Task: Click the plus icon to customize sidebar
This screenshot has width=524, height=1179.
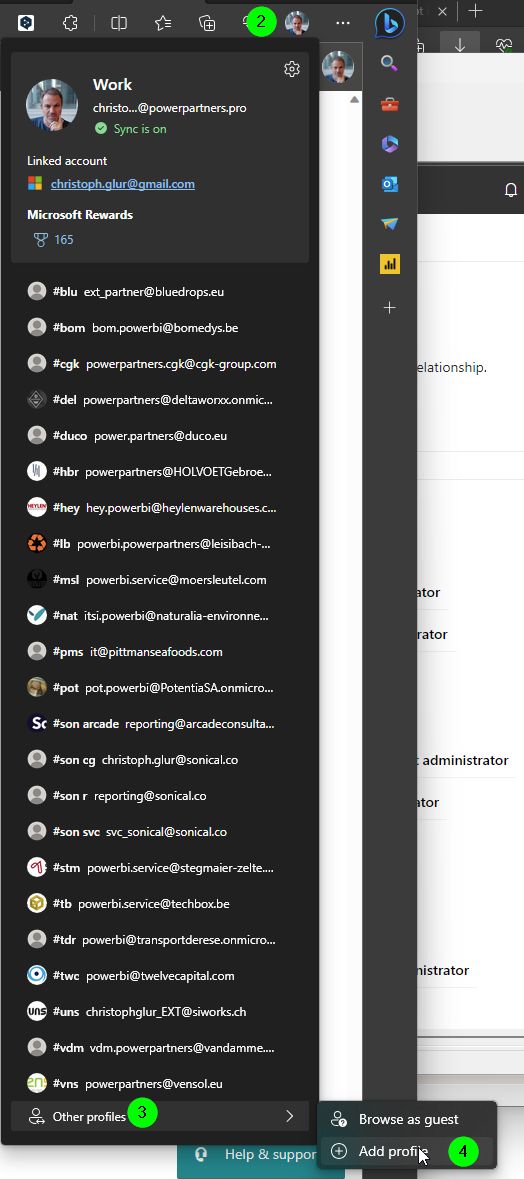Action: pos(389,307)
